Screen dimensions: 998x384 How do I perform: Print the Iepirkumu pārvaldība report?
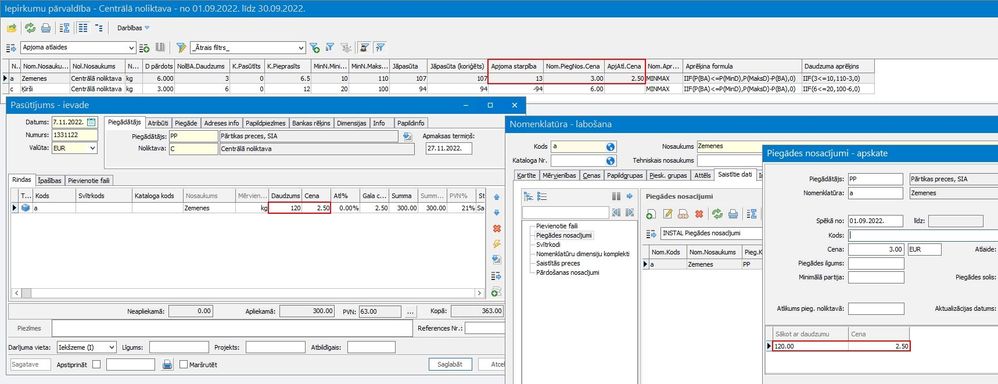pos(45,28)
